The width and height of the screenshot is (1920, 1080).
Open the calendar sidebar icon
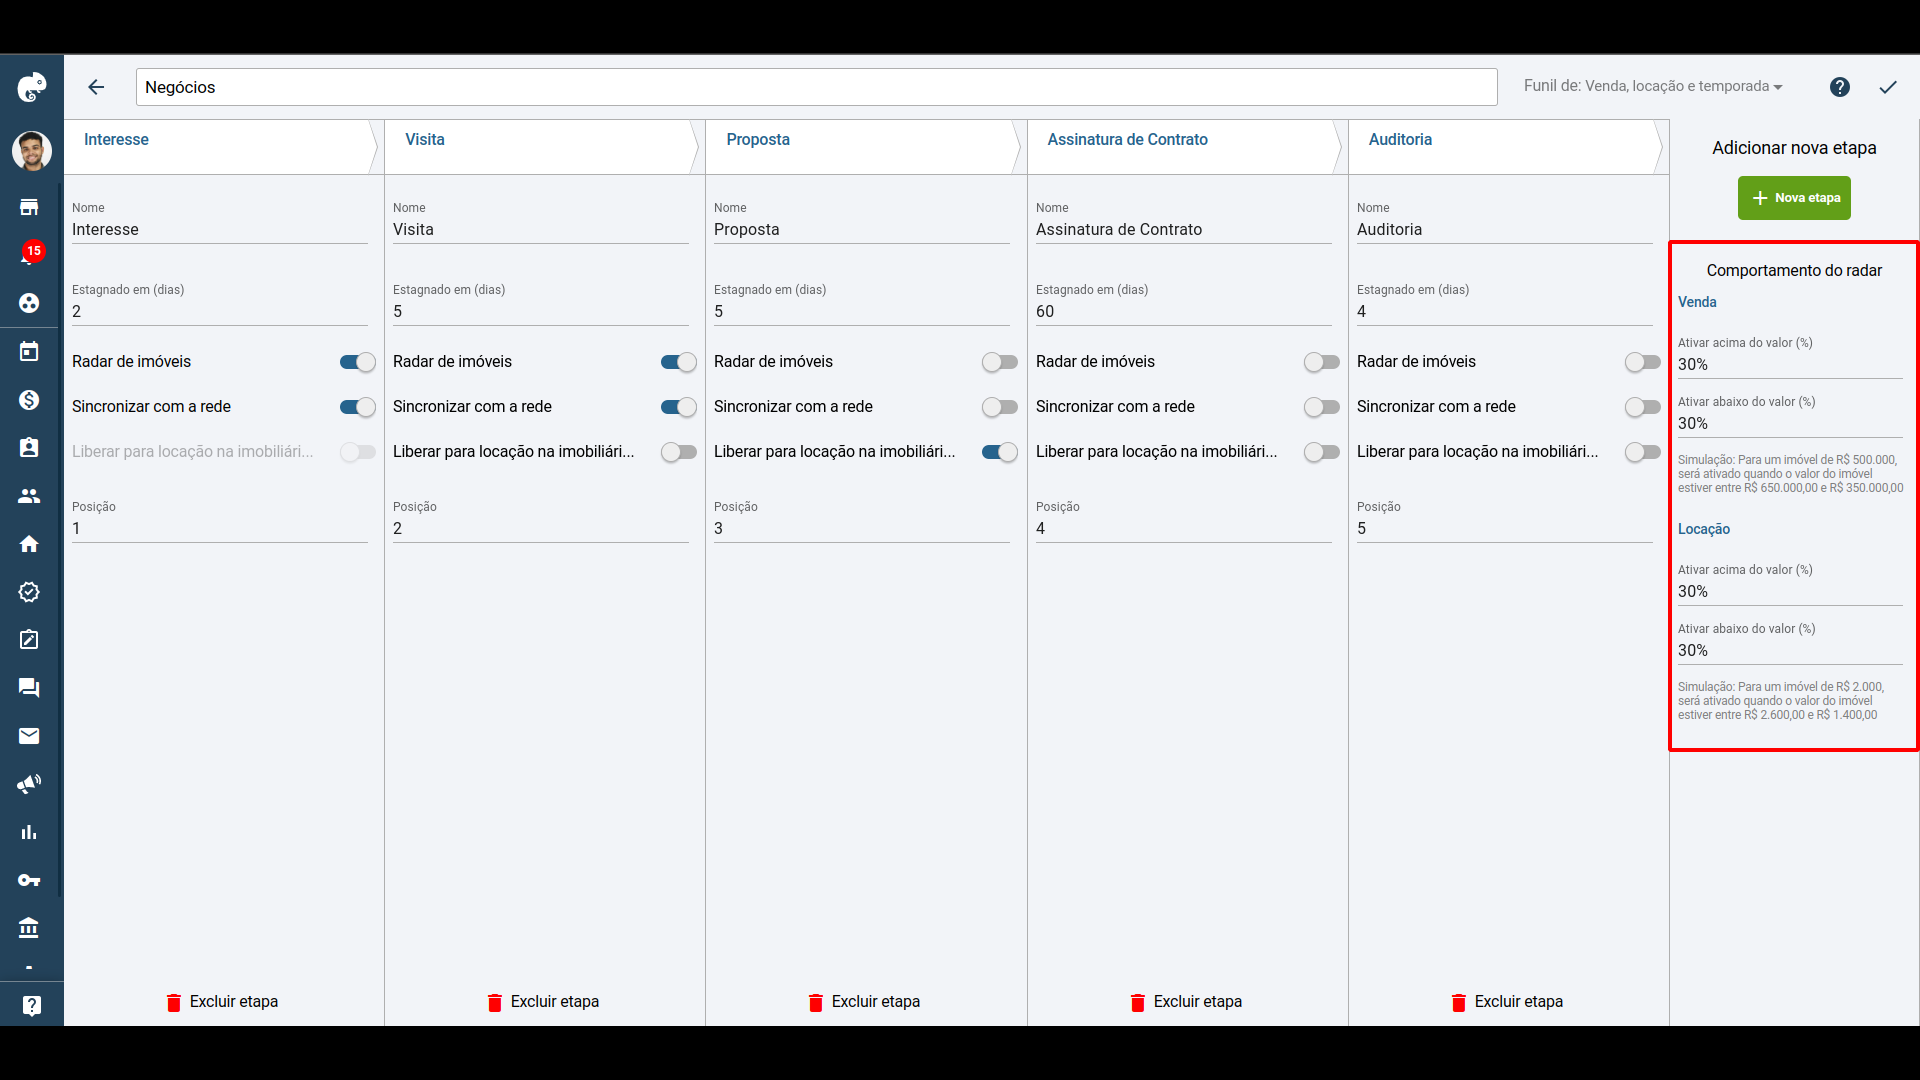[x=29, y=351]
